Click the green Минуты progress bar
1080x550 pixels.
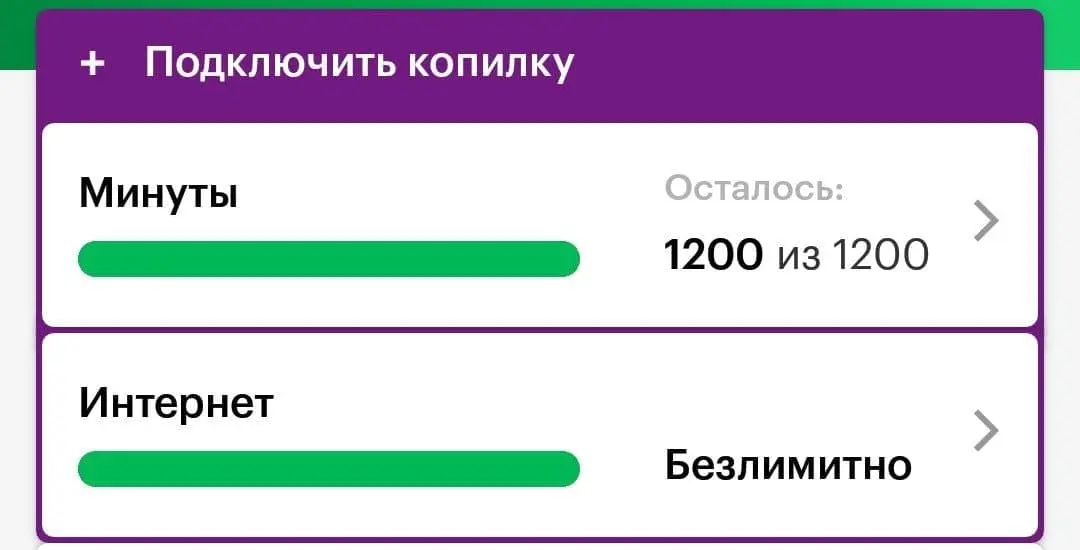pyautogui.click(x=329, y=259)
